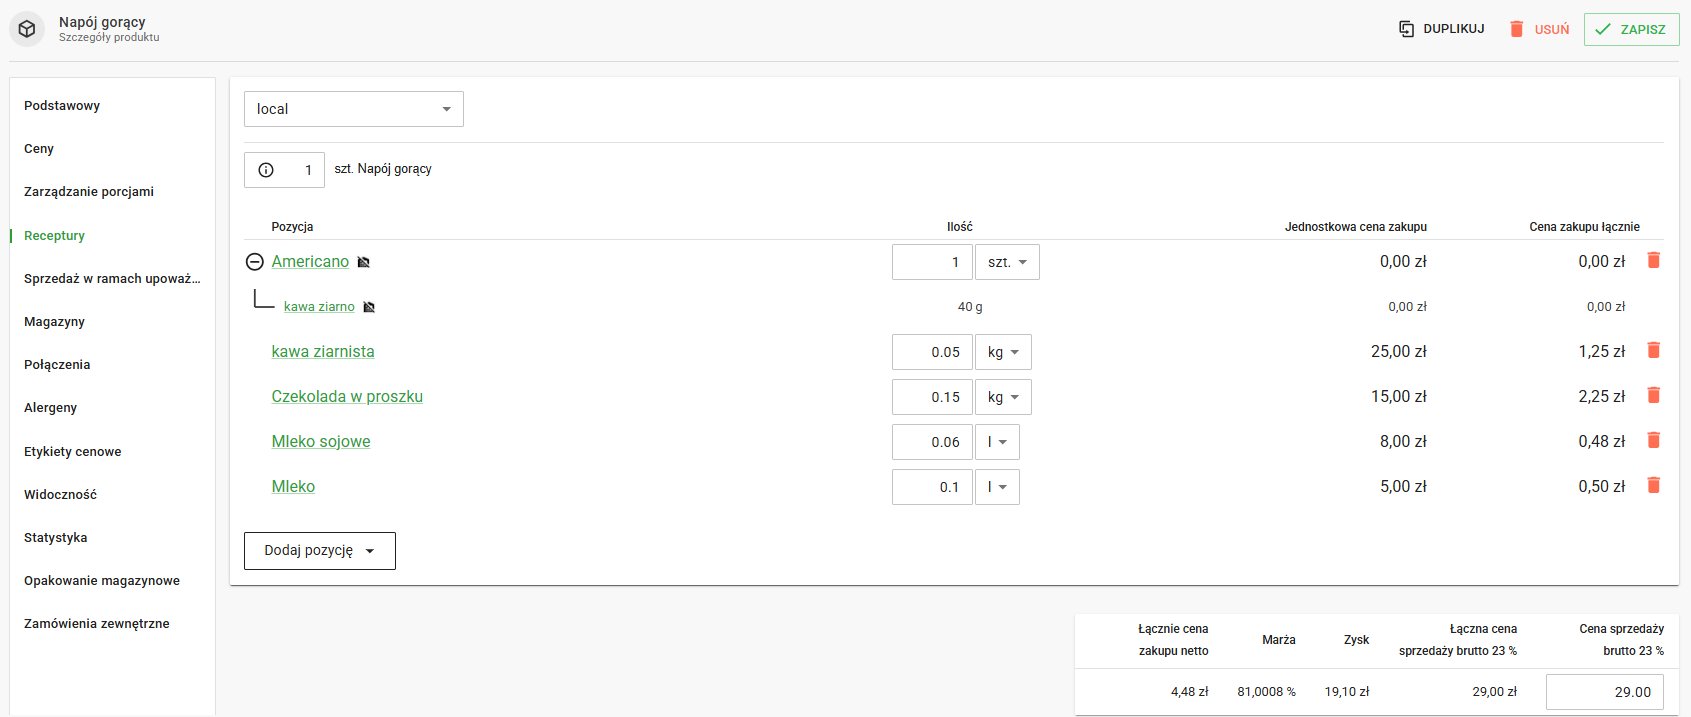The image size is (1691, 717).
Task: Click the USUŃ trash icon in header
Action: point(1516,29)
